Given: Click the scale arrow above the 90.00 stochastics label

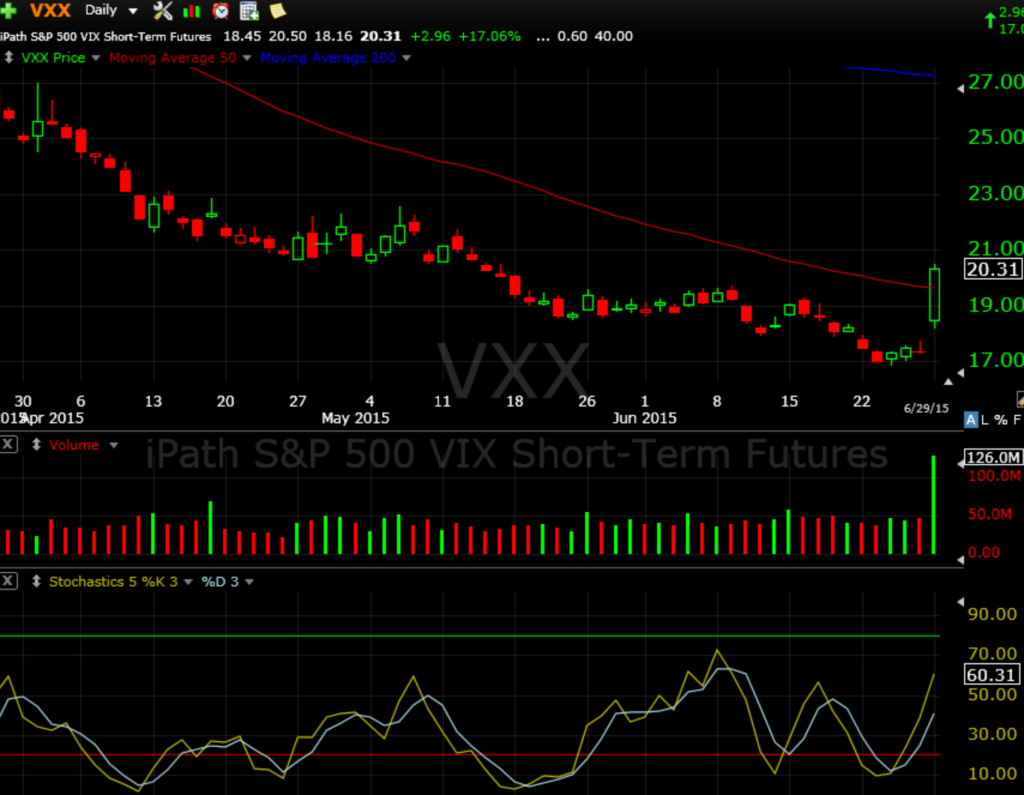Looking at the screenshot, I should (961, 602).
